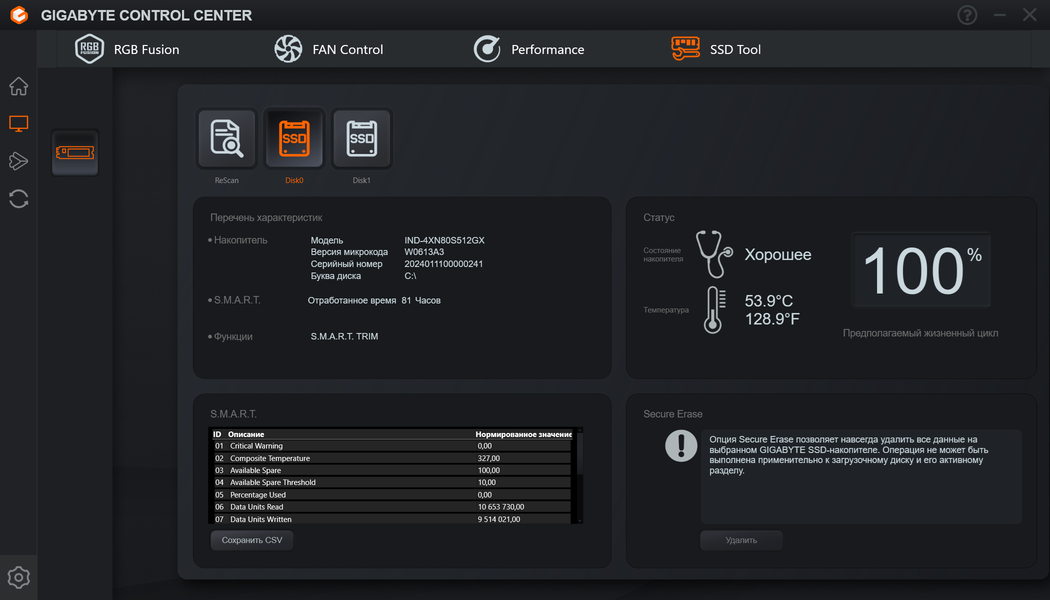The width and height of the screenshot is (1050, 600).
Task: Open the Performance tab
Action: 528,49
